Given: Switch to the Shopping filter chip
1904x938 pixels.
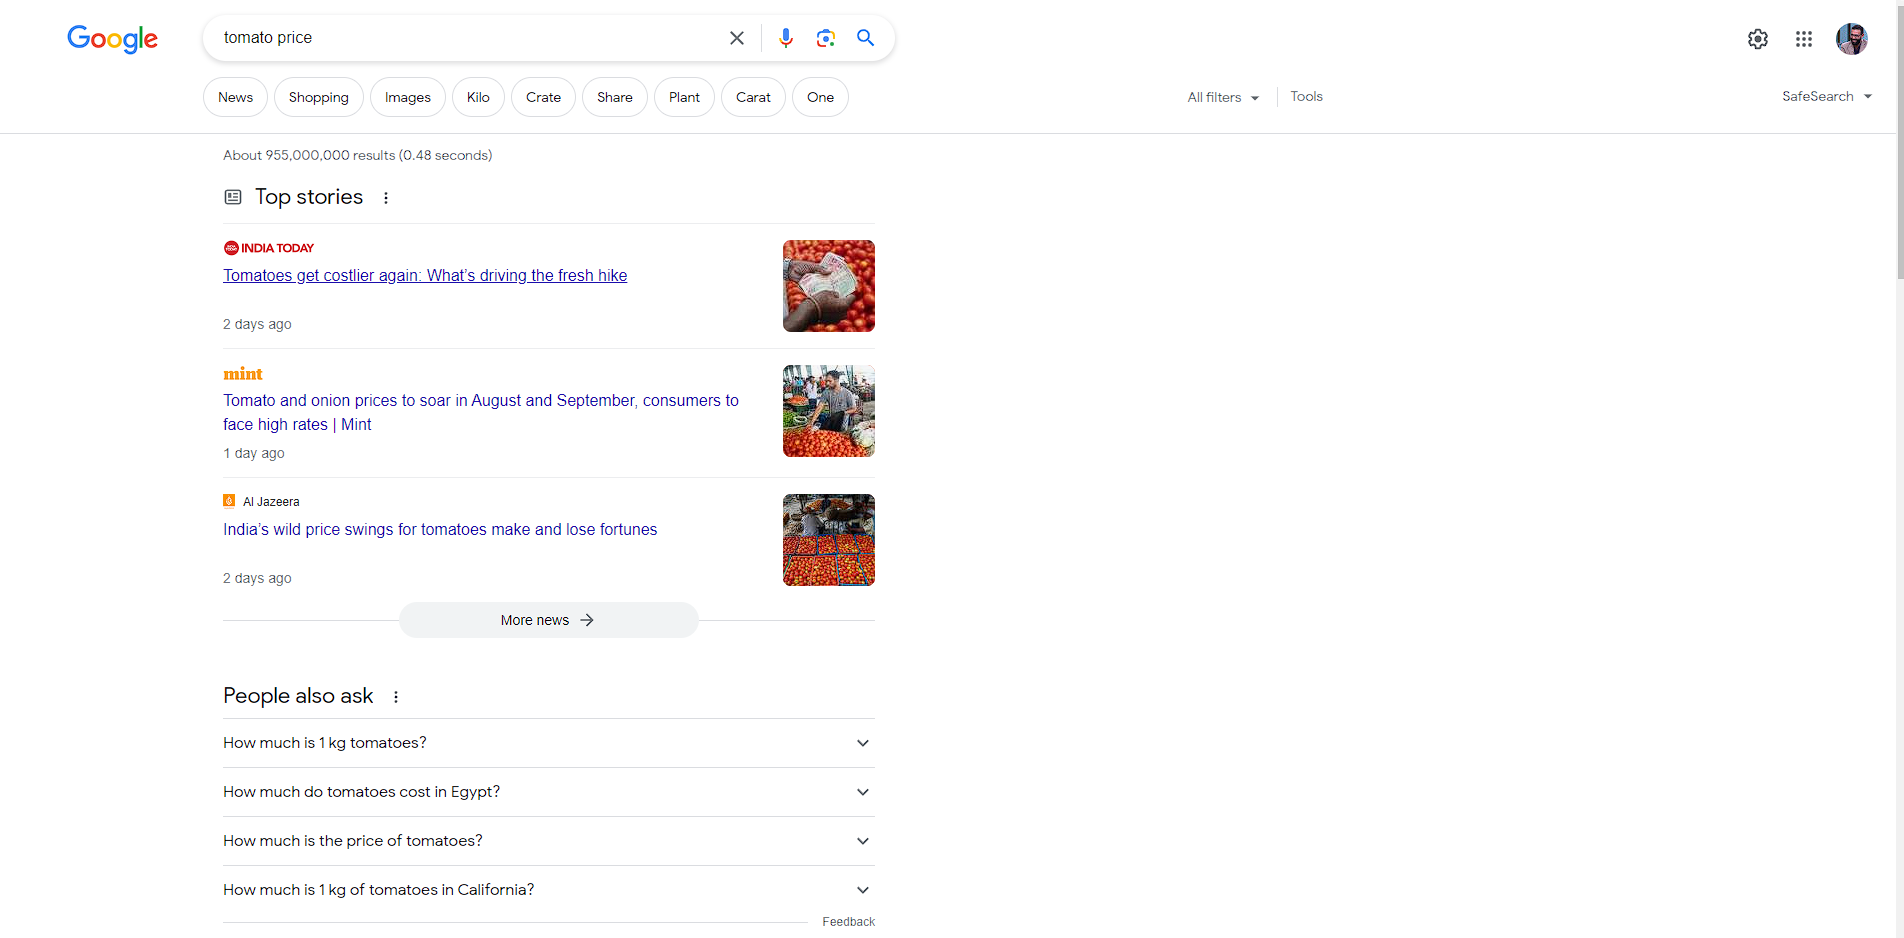Looking at the screenshot, I should point(319,97).
